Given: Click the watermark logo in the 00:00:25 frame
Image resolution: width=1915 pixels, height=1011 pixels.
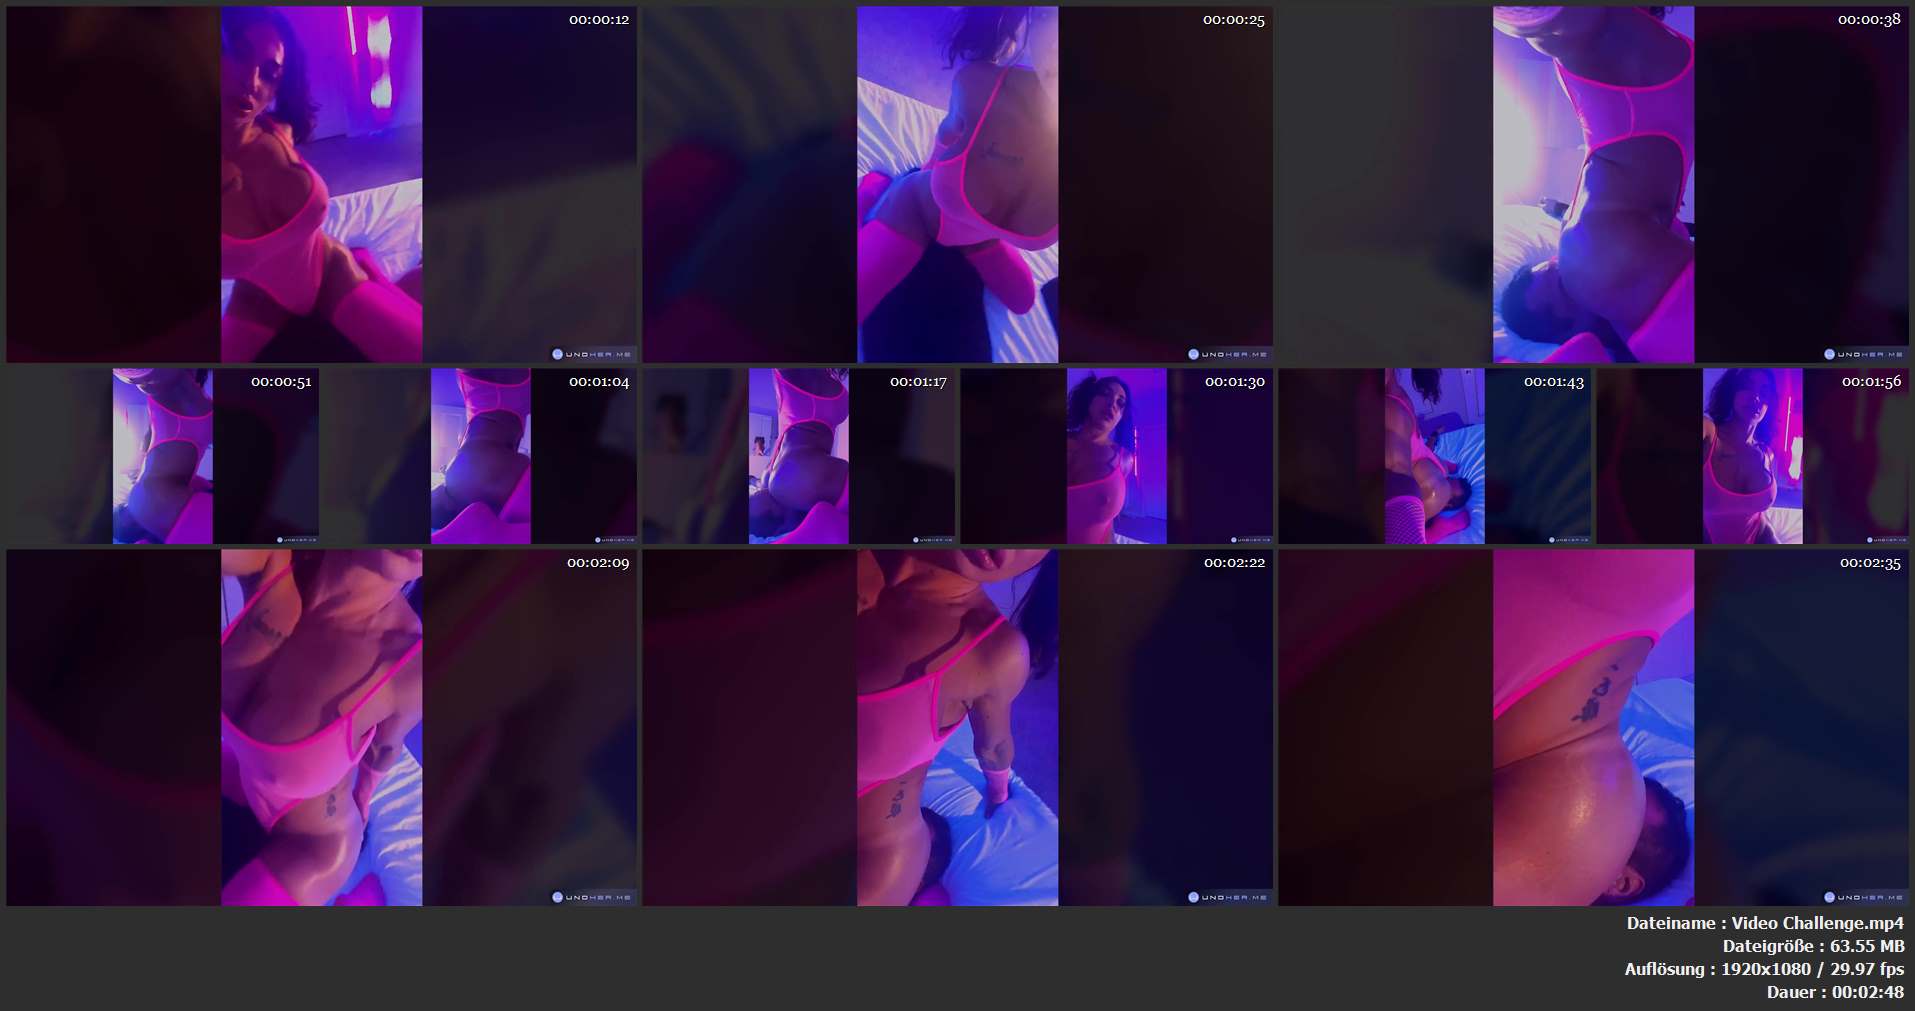Looking at the screenshot, I should point(1228,354).
